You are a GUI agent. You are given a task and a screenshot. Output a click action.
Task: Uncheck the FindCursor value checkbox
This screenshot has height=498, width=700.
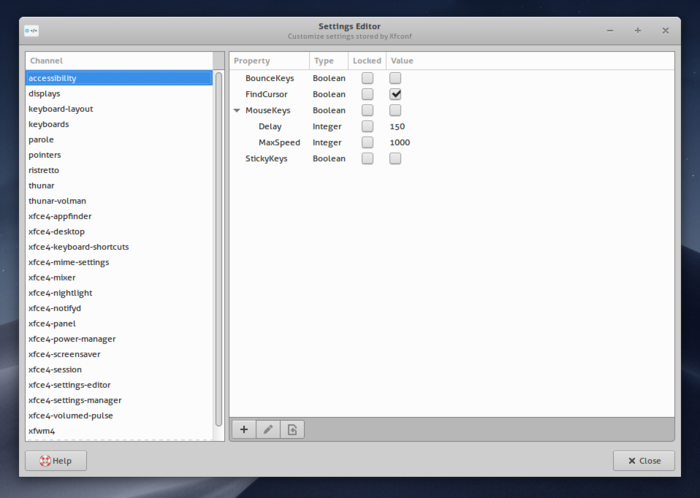coord(395,94)
